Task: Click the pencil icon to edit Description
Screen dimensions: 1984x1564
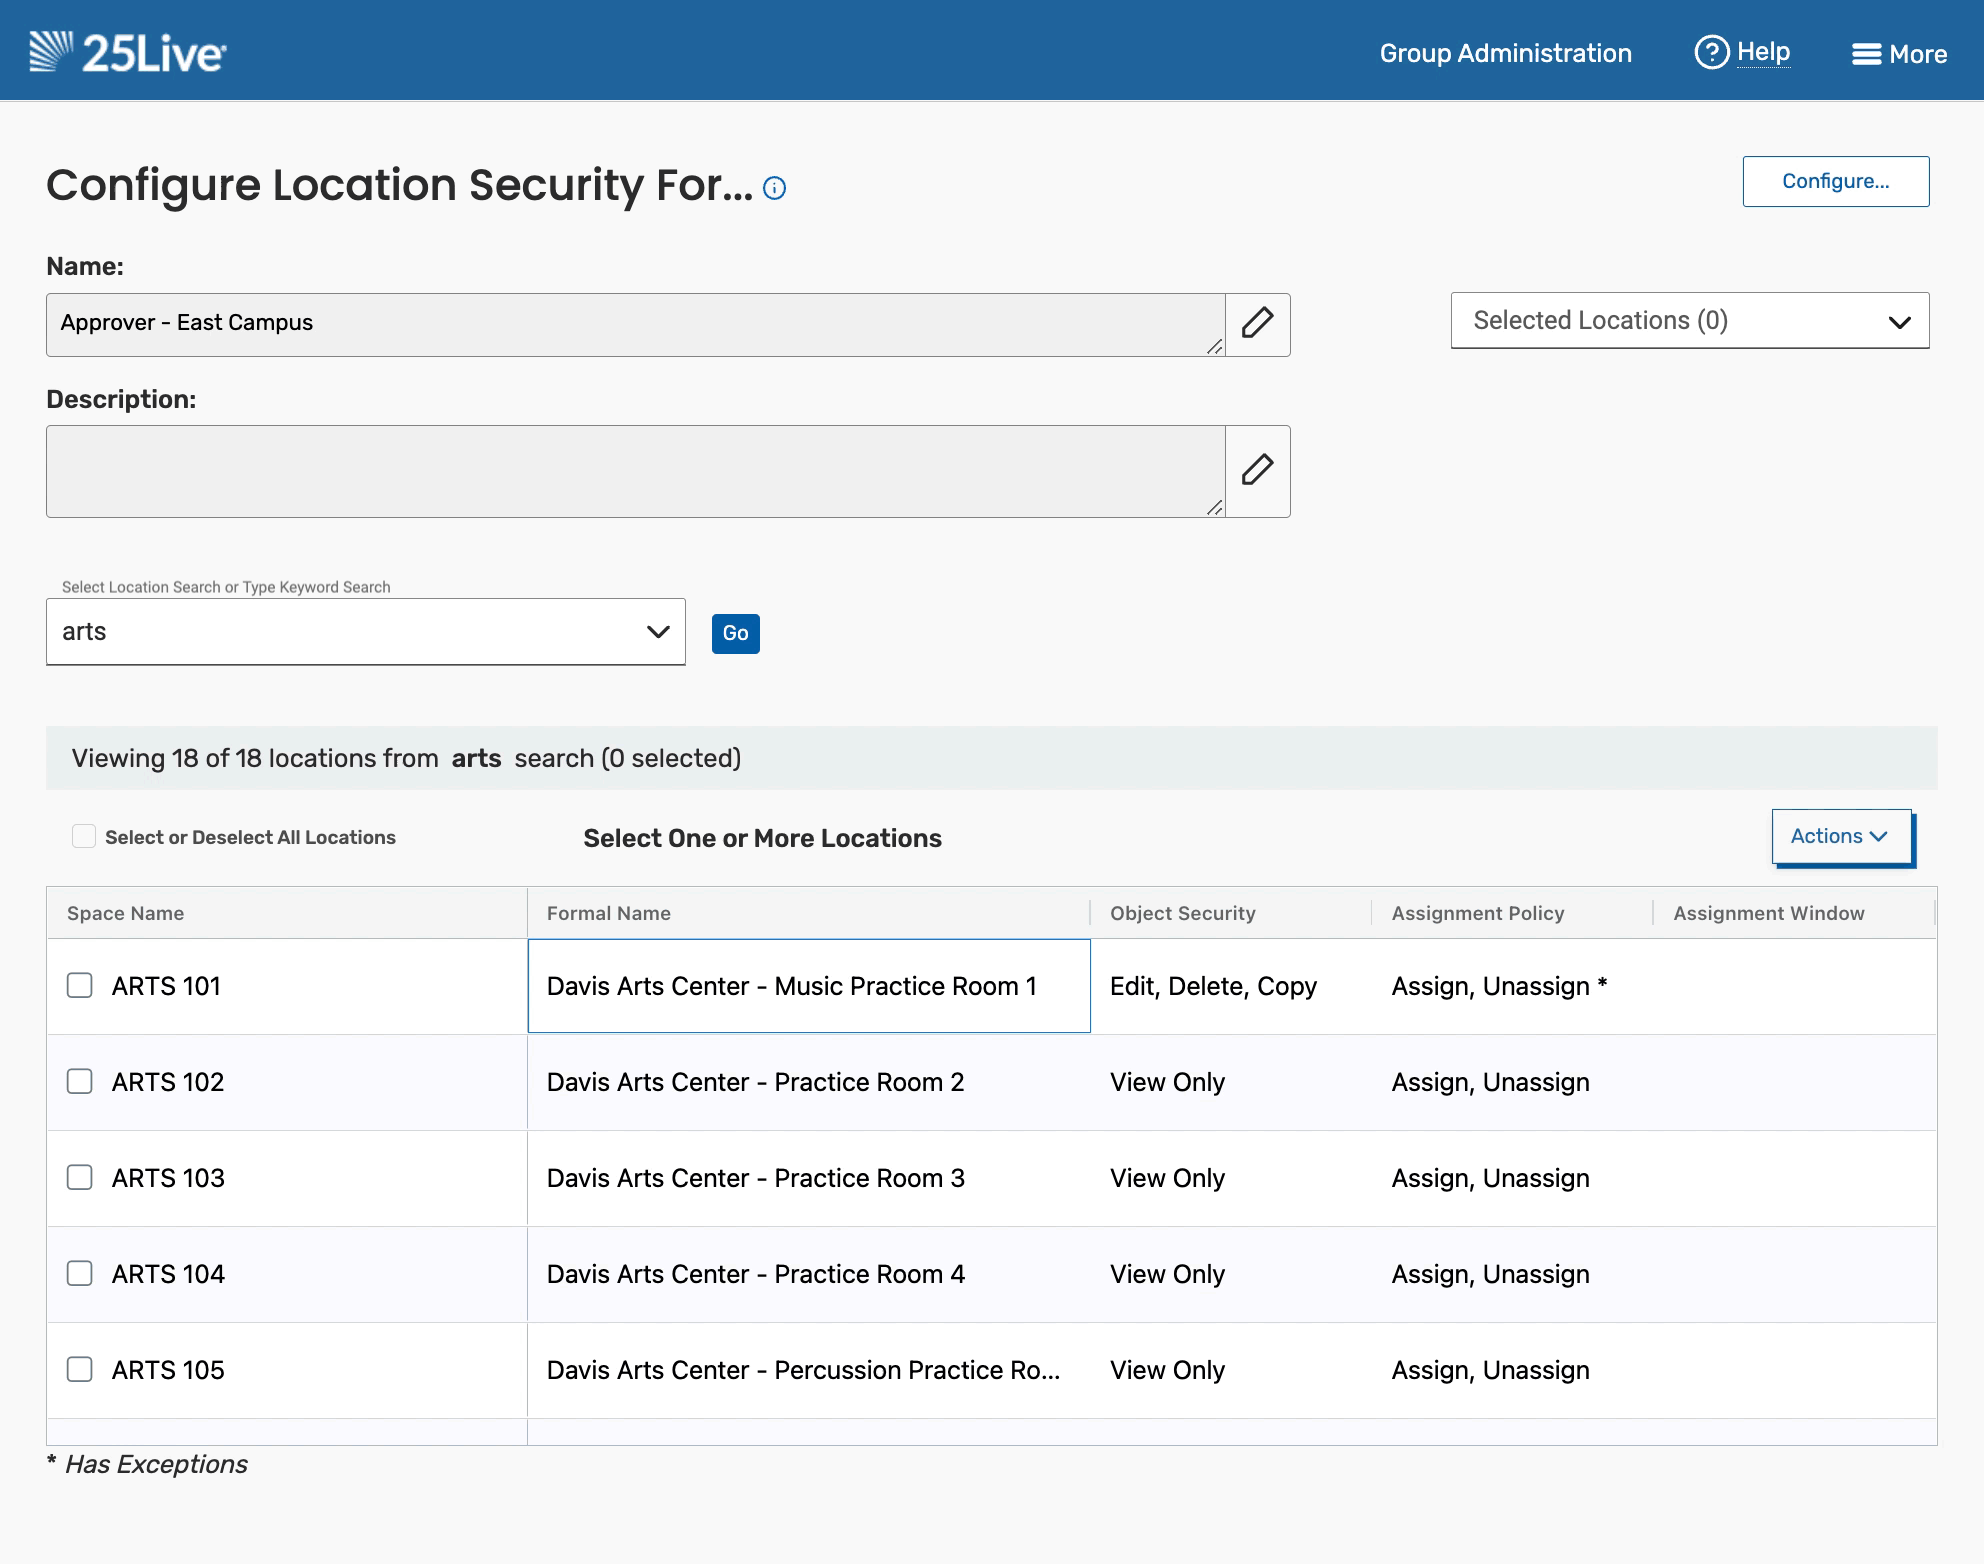Action: (x=1257, y=470)
